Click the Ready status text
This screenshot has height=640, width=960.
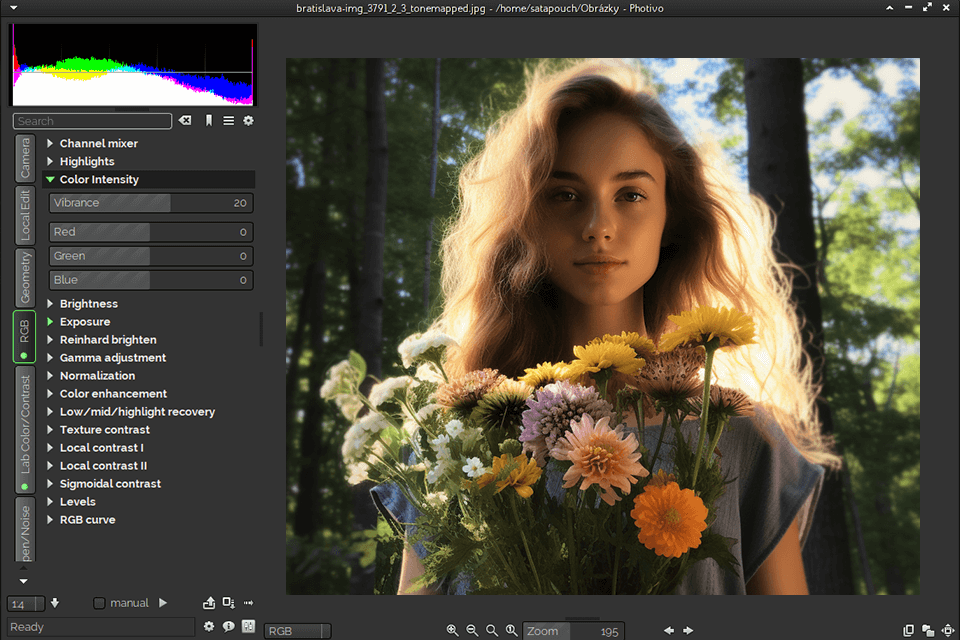click(x=27, y=627)
